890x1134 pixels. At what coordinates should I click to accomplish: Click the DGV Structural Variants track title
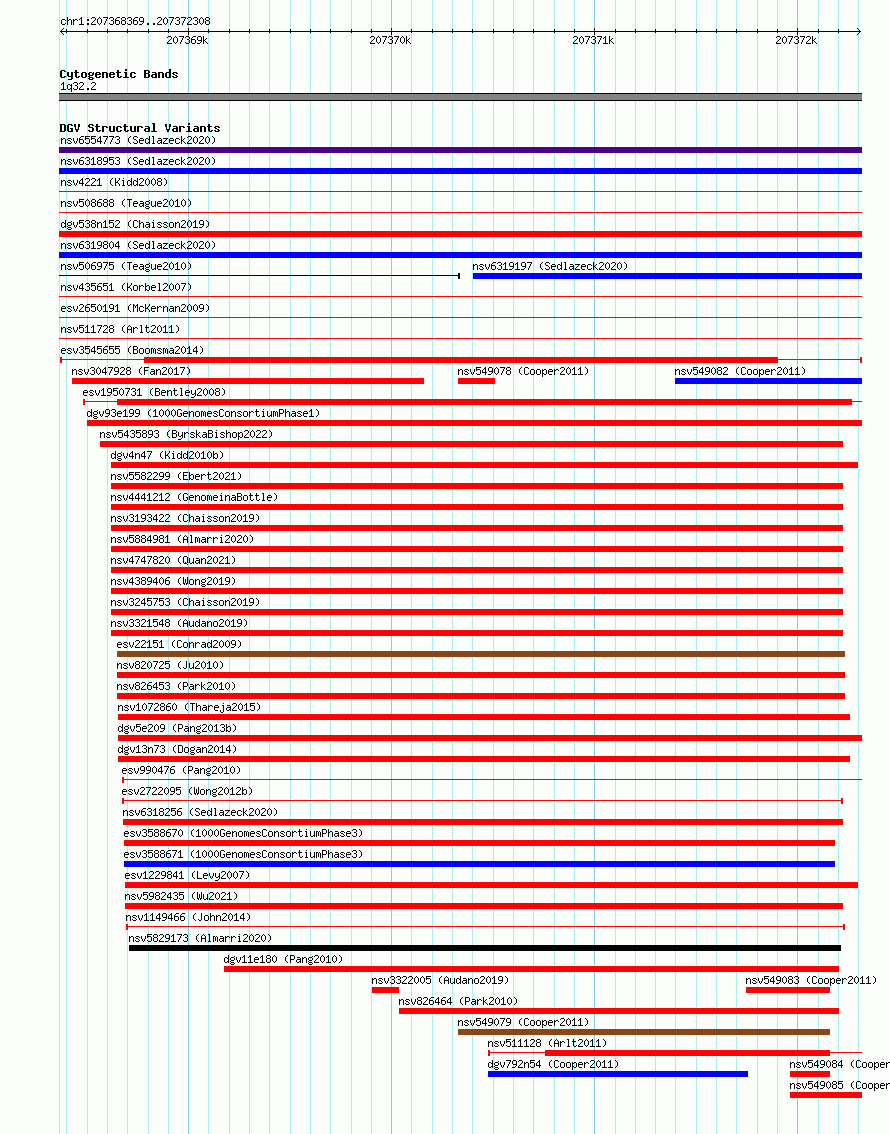click(x=140, y=128)
